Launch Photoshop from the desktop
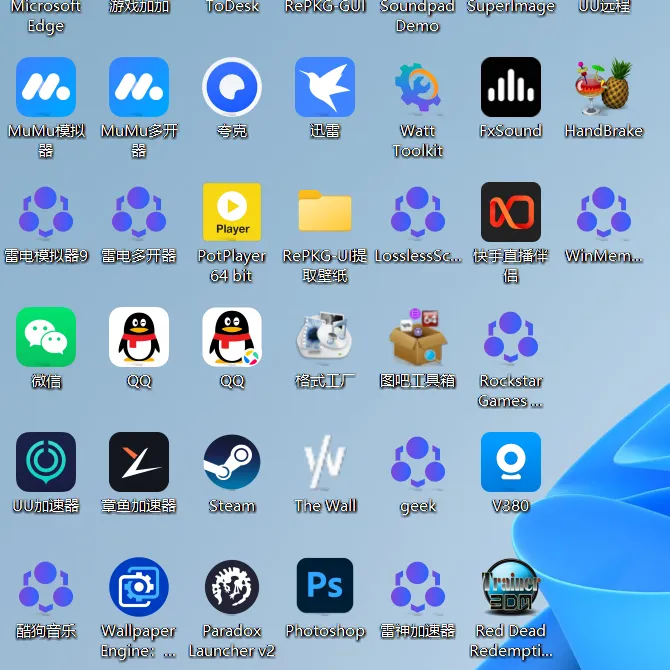The image size is (670, 670). 325,585
